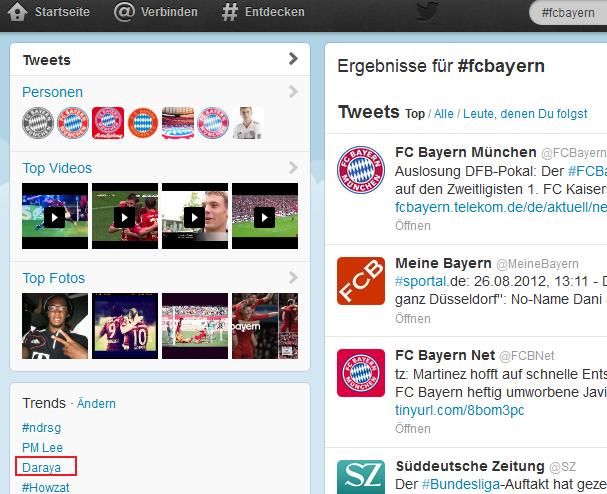Select the red square Bayern avatar
Image resolution: width=607 pixels, height=494 pixels.
pyautogui.click(x=108, y=123)
